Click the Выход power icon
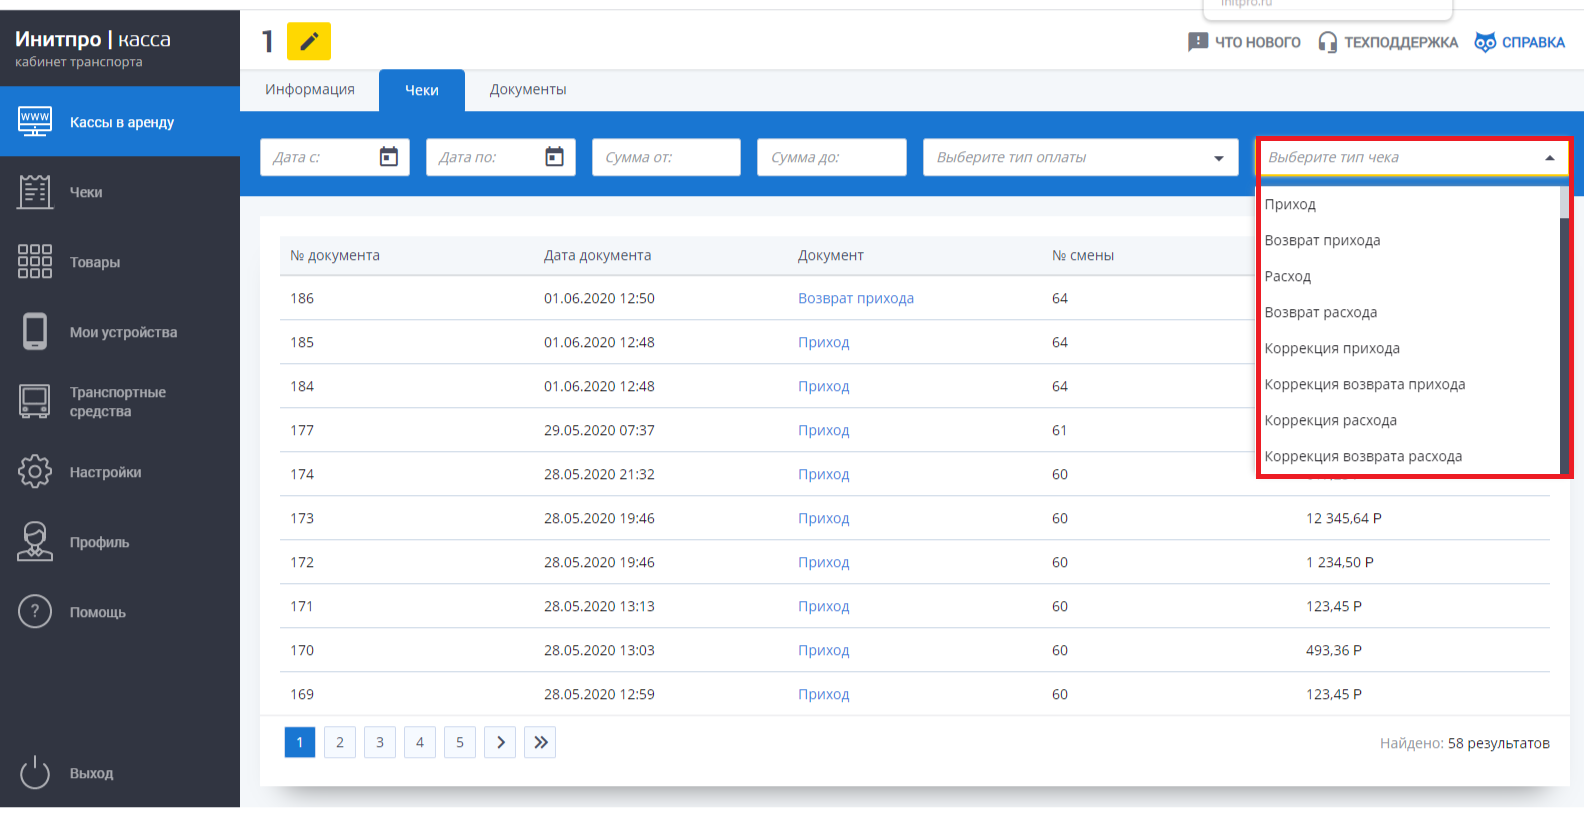Image resolution: width=1584 pixels, height=813 pixels. [35, 773]
